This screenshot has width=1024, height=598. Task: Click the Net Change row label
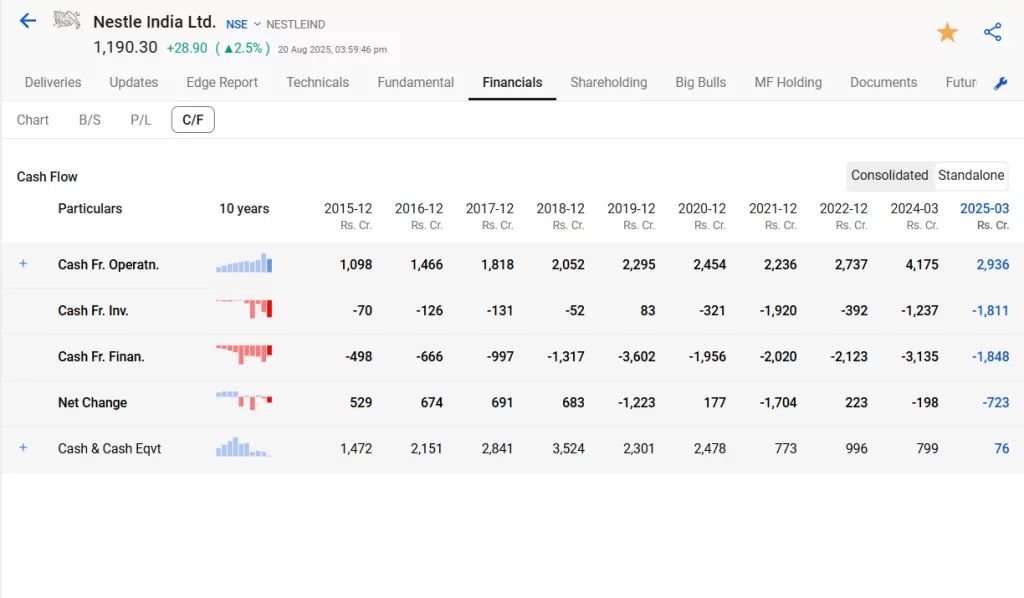coord(93,402)
